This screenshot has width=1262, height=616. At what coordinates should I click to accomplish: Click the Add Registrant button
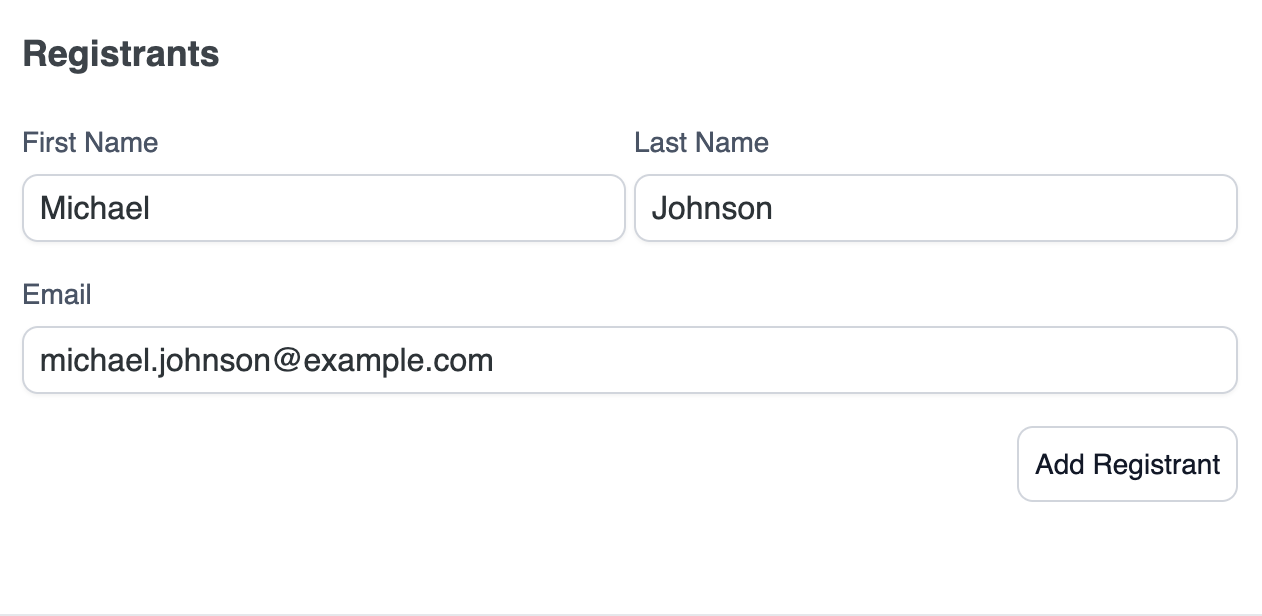point(1127,464)
